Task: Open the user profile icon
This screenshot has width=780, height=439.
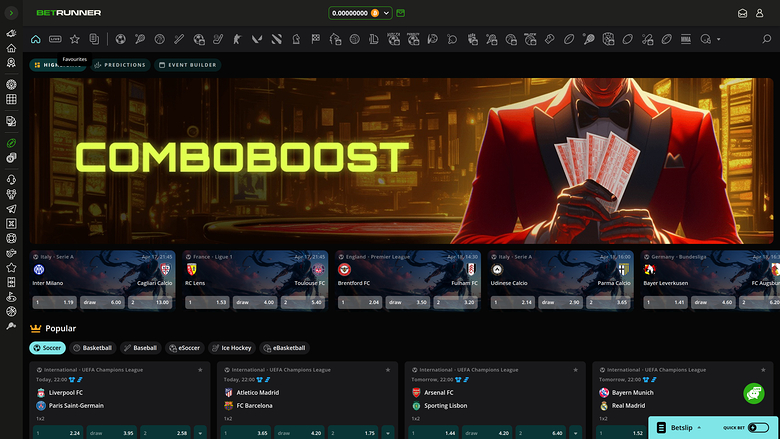Action: (760, 13)
